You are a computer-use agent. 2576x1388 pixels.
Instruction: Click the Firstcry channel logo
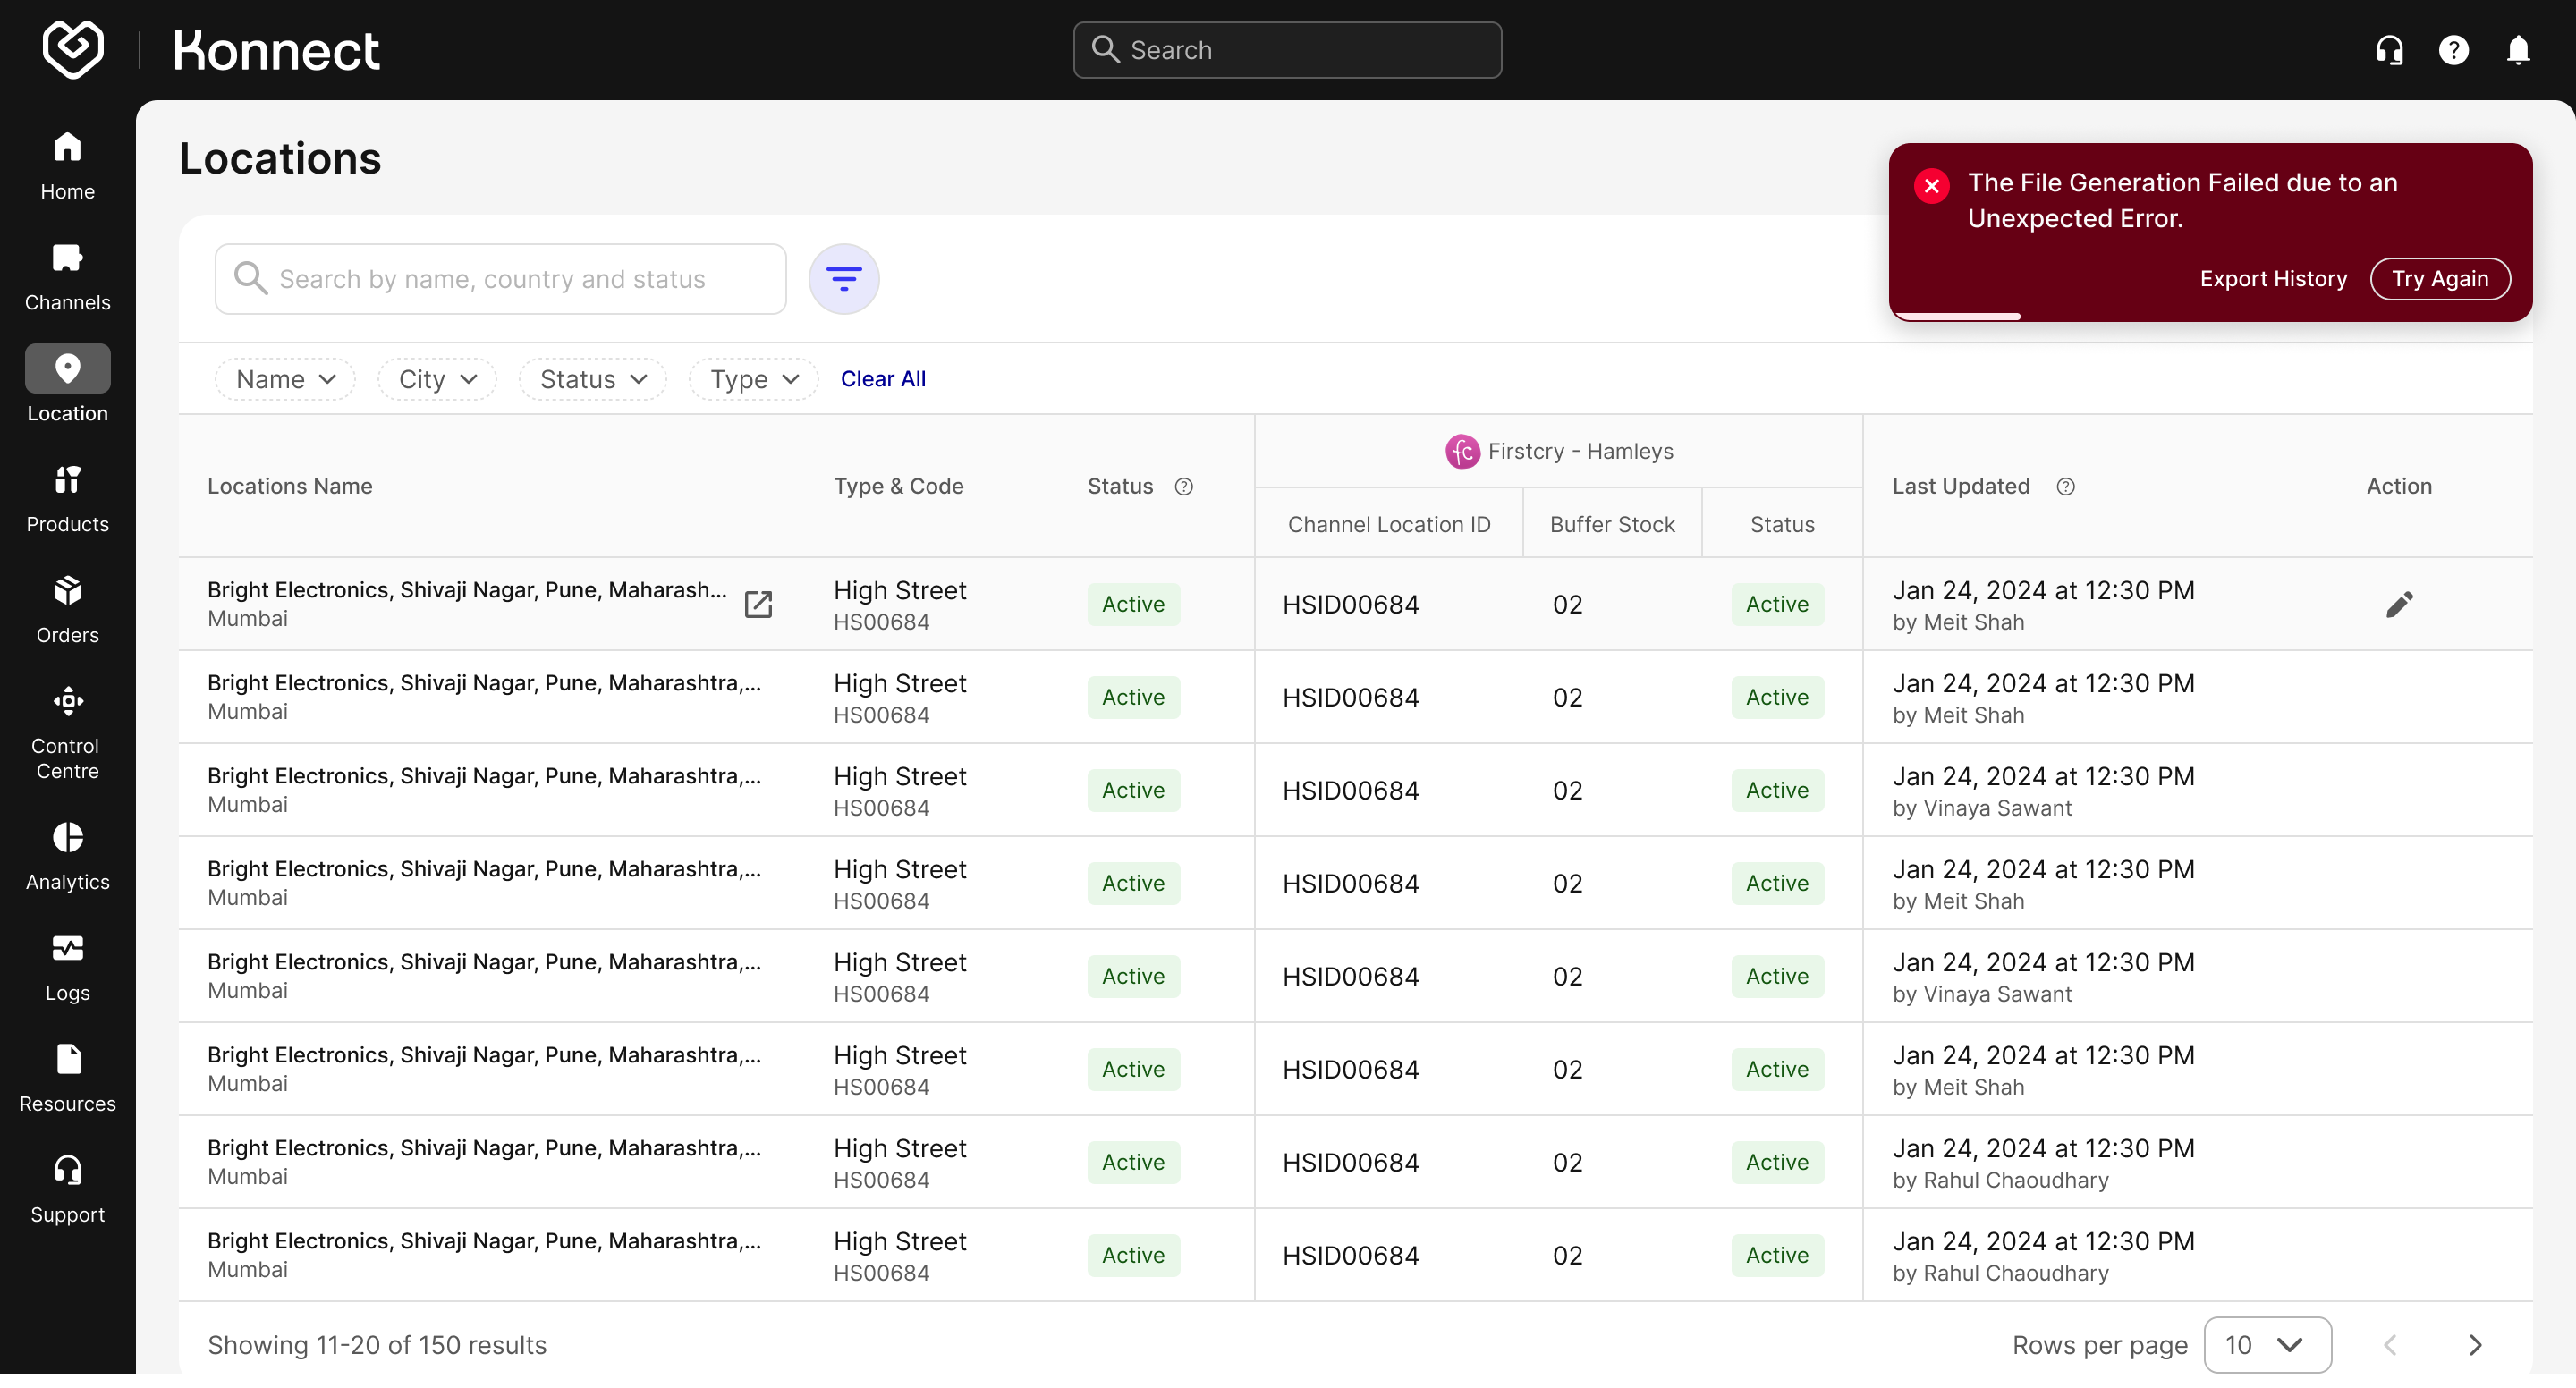pyautogui.click(x=1462, y=452)
